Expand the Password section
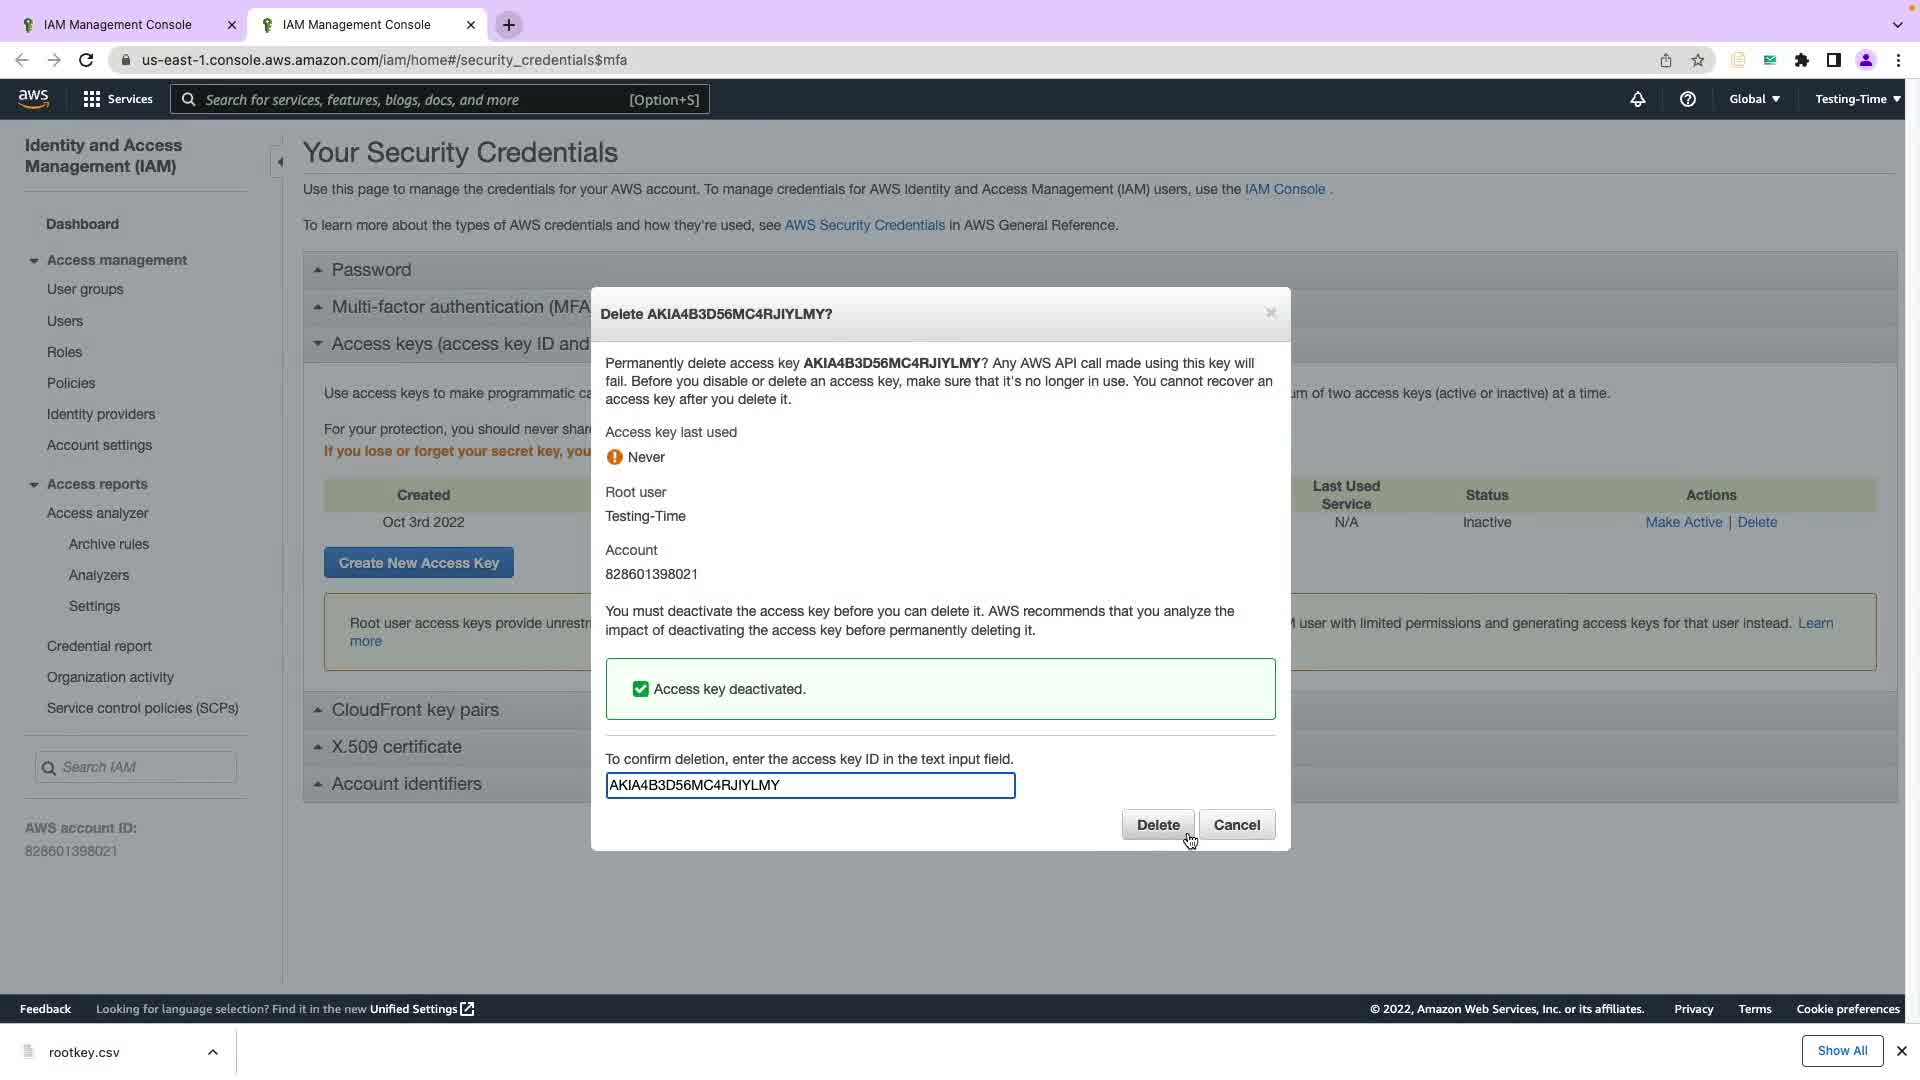 [371, 270]
